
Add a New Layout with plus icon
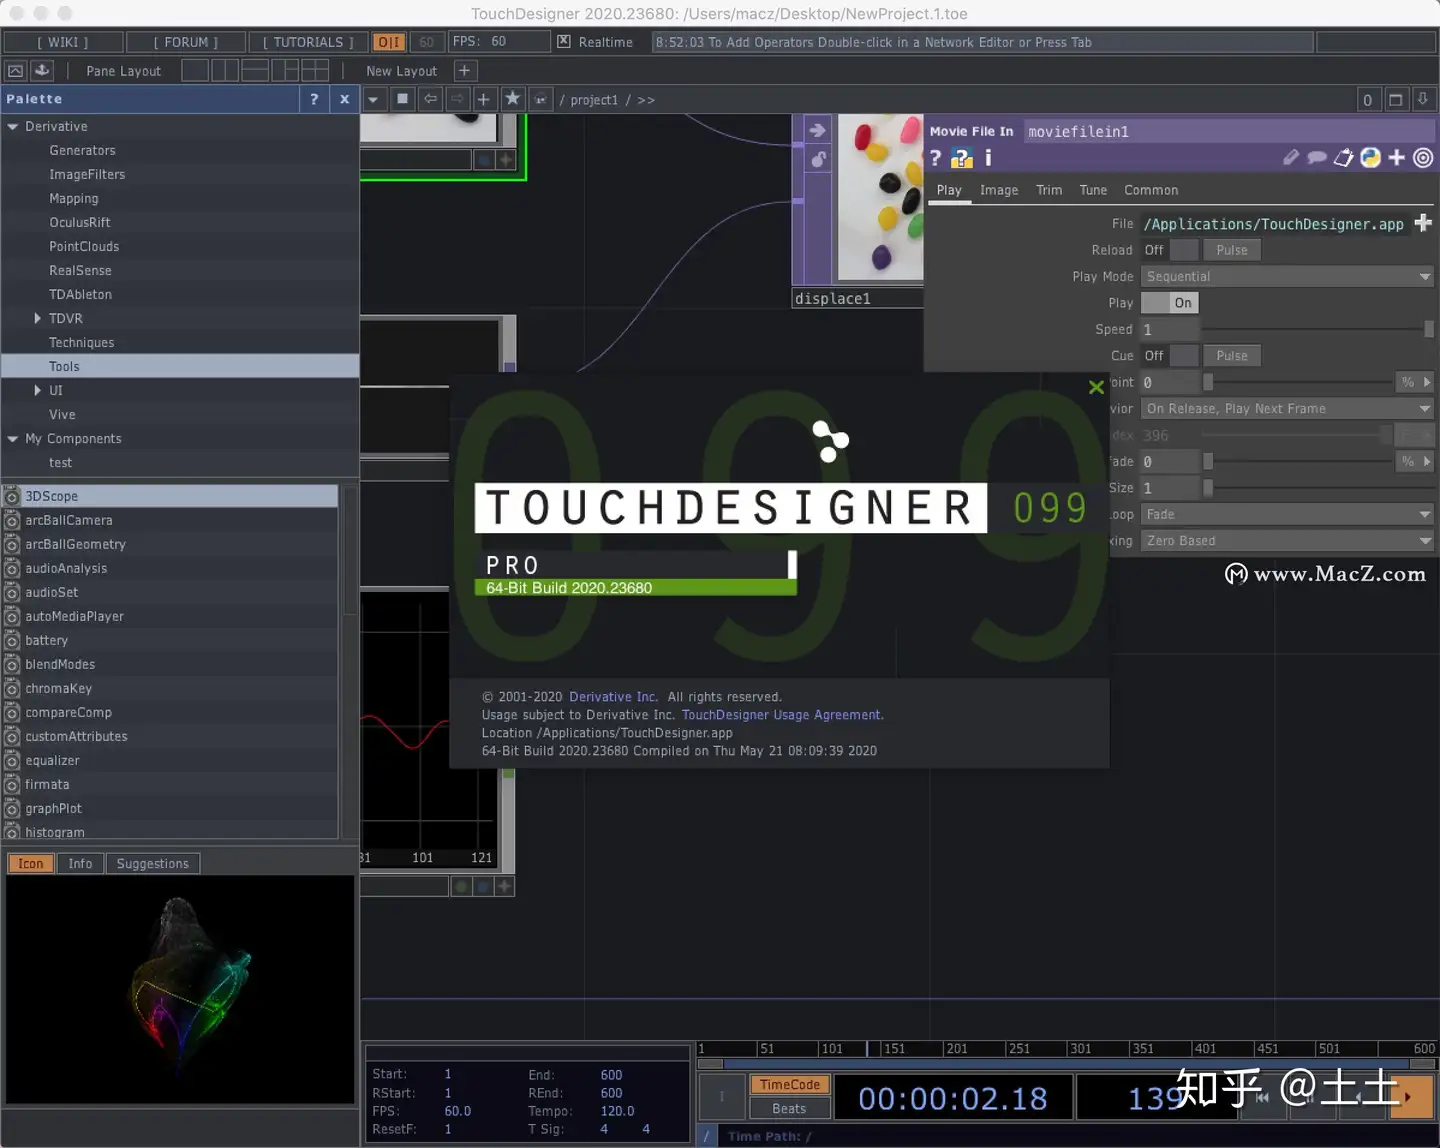click(x=464, y=70)
